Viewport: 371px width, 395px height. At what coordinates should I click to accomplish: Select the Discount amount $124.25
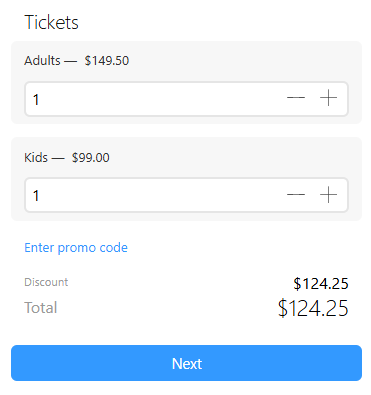pos(321,284)
